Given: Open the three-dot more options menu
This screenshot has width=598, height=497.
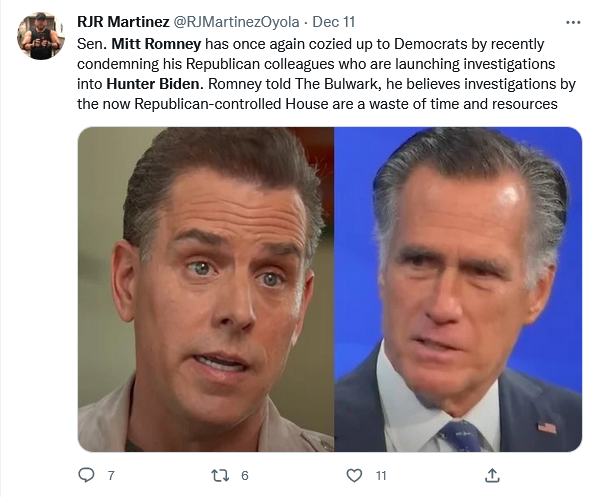Looking at the screenshot, I should [573, 23].
